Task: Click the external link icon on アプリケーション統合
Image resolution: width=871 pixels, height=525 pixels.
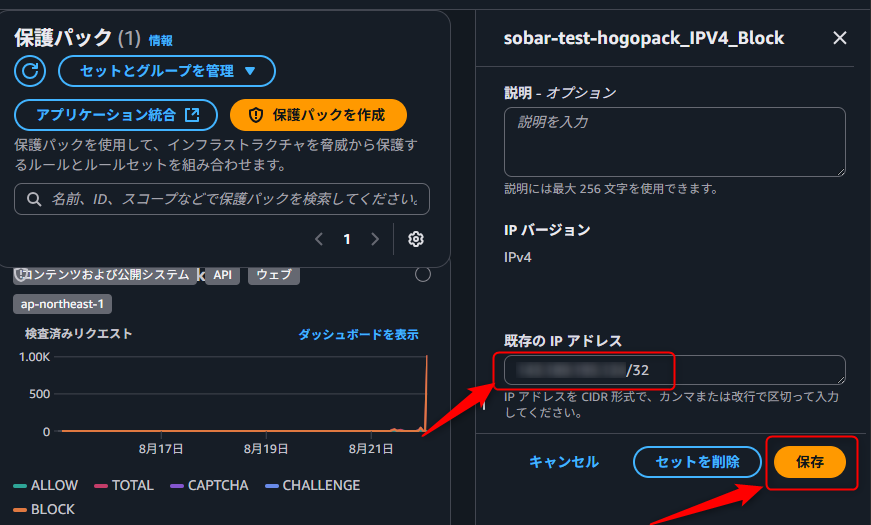Action: (x=193, y=115)
